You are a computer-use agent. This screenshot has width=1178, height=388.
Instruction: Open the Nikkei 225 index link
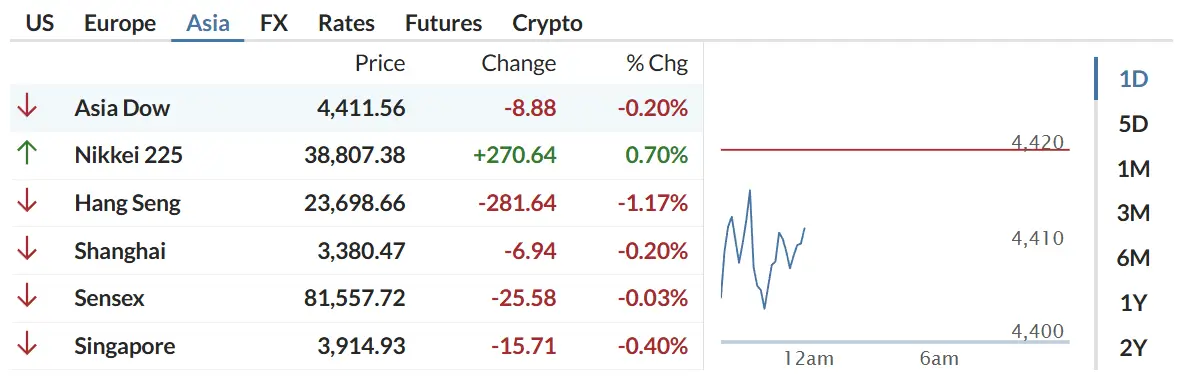coord(128,156)
